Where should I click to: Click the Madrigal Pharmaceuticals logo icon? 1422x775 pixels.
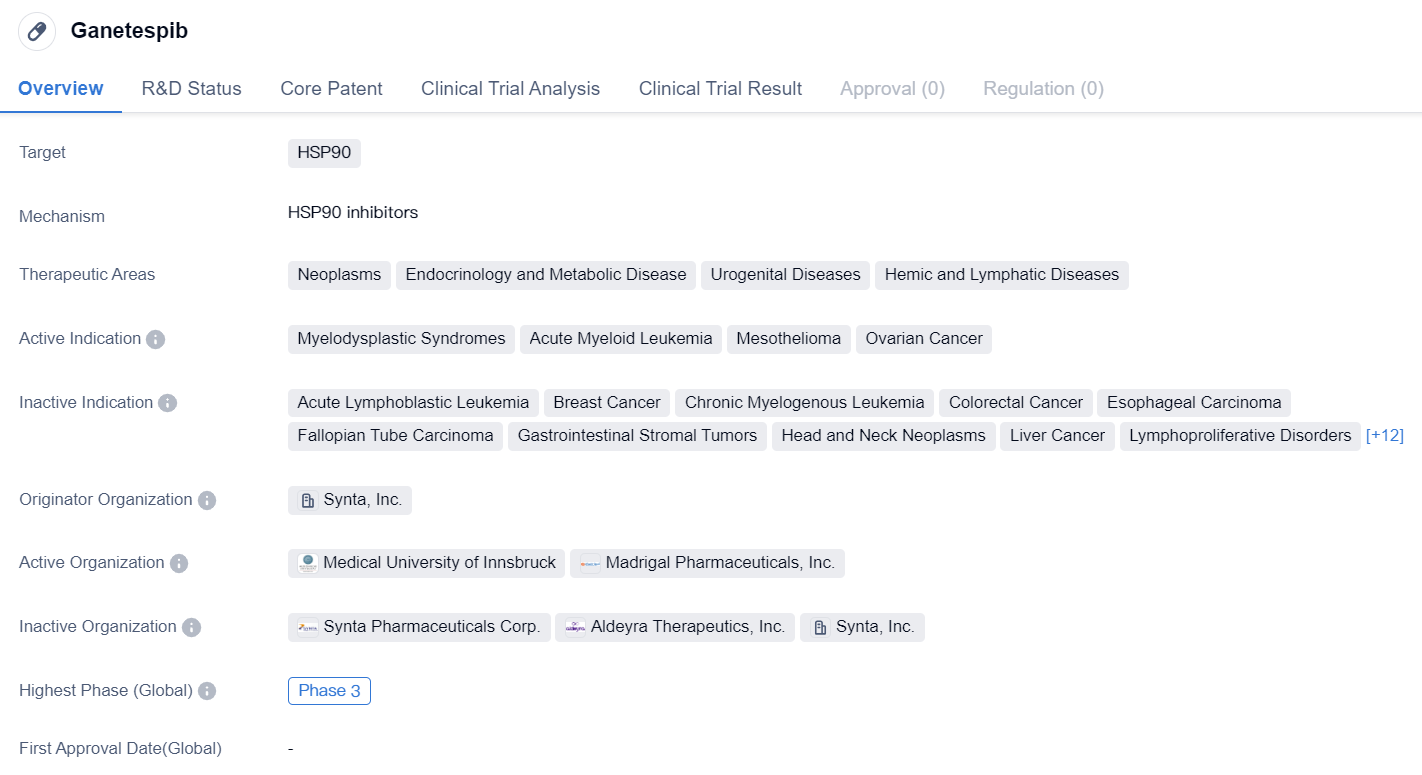[x=590, y=563]
